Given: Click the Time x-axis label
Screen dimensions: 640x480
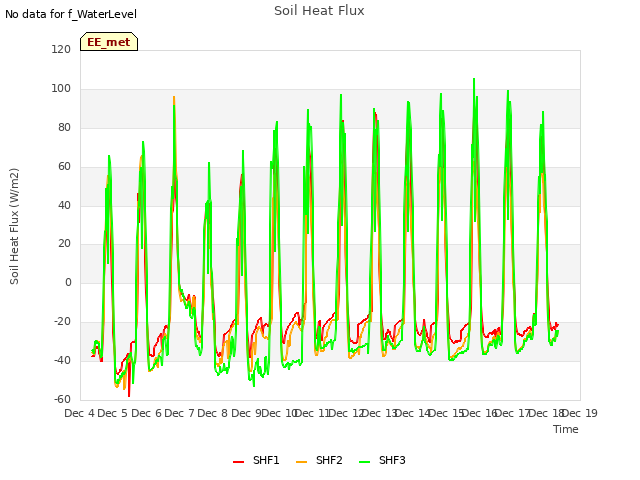Looking at the screenshot, I should tap(566, 429).
